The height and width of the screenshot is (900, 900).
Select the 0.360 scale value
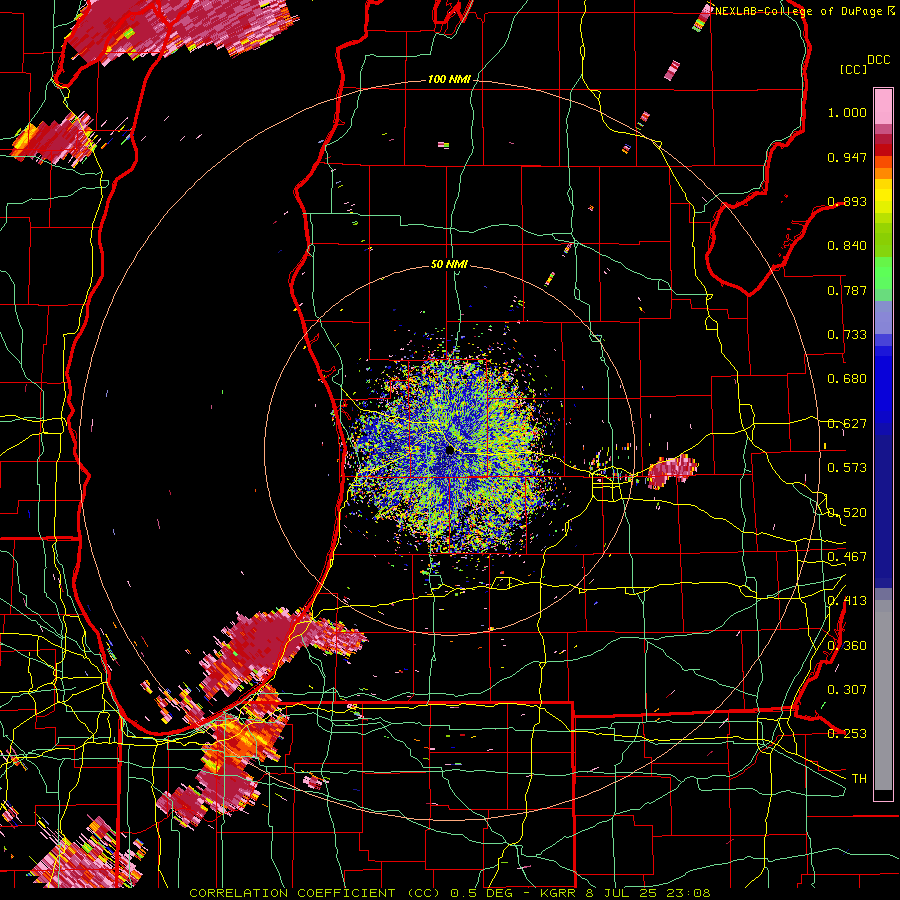pos(847,646)
